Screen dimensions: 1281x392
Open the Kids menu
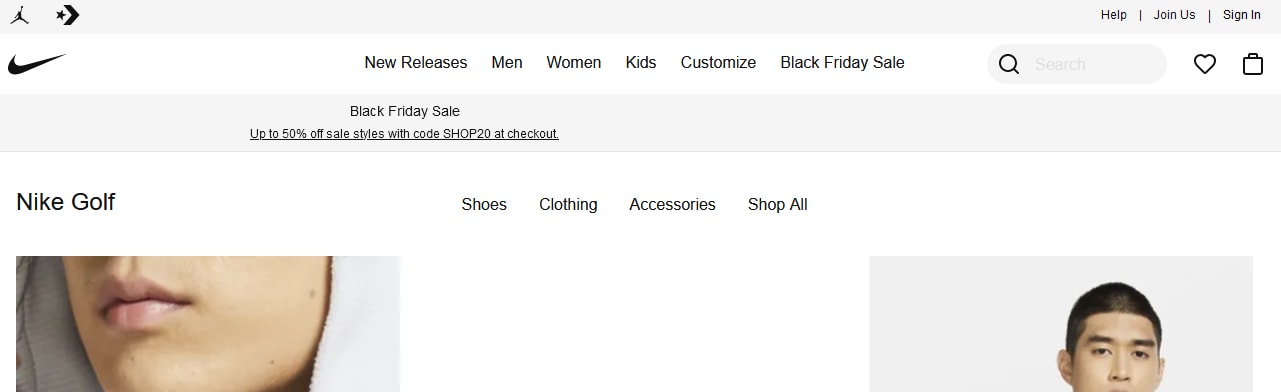coord(641,63)
